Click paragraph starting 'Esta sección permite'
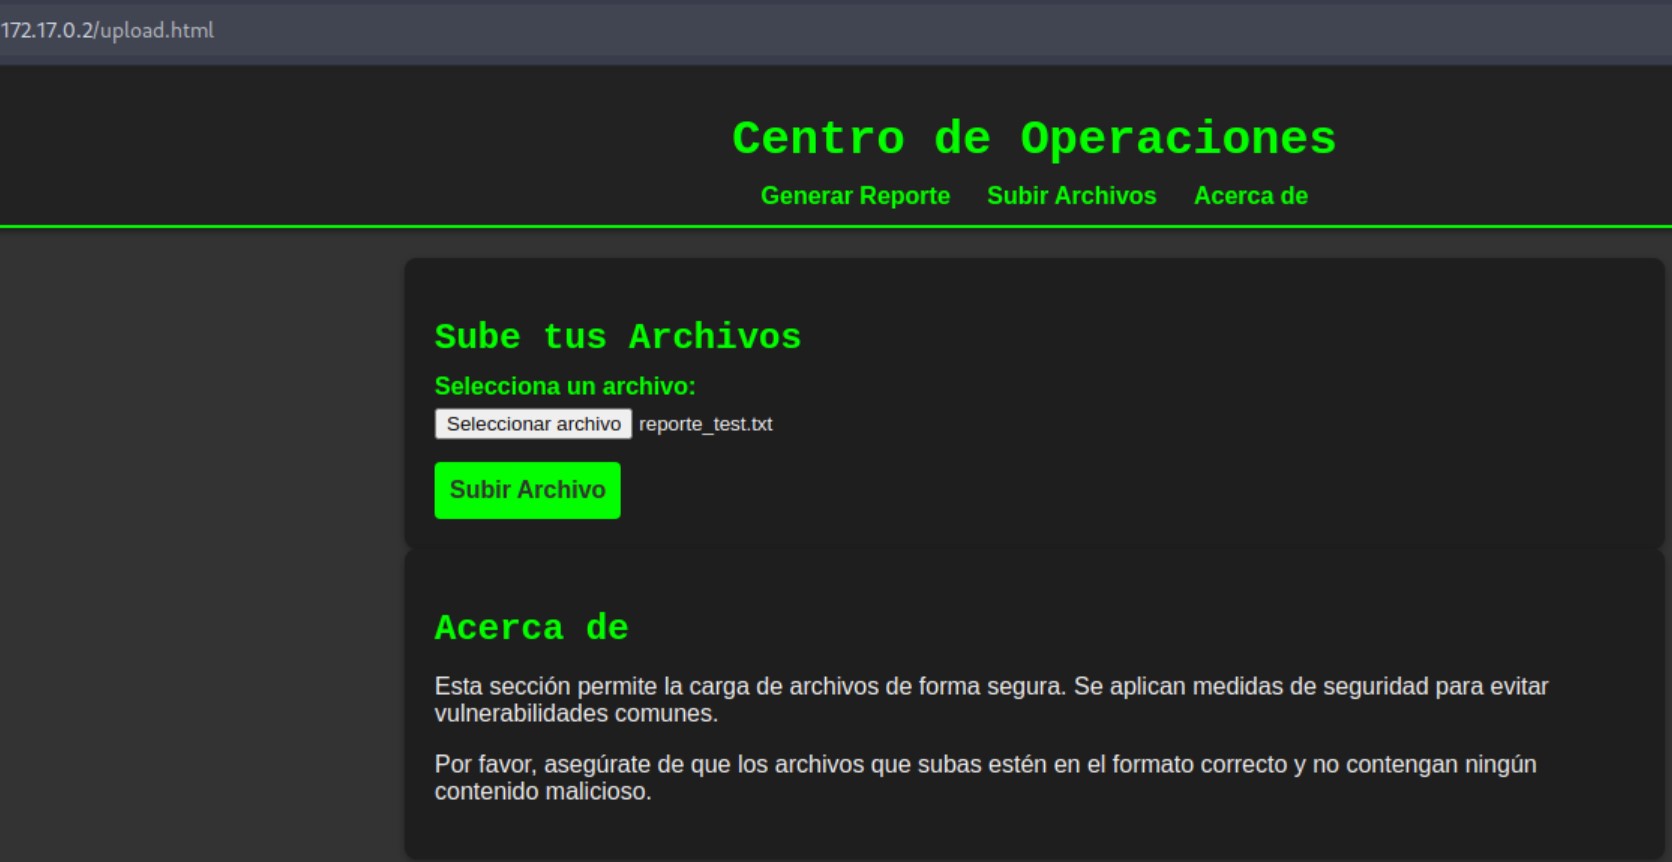 pyautogui.click(x=991, y=700)
